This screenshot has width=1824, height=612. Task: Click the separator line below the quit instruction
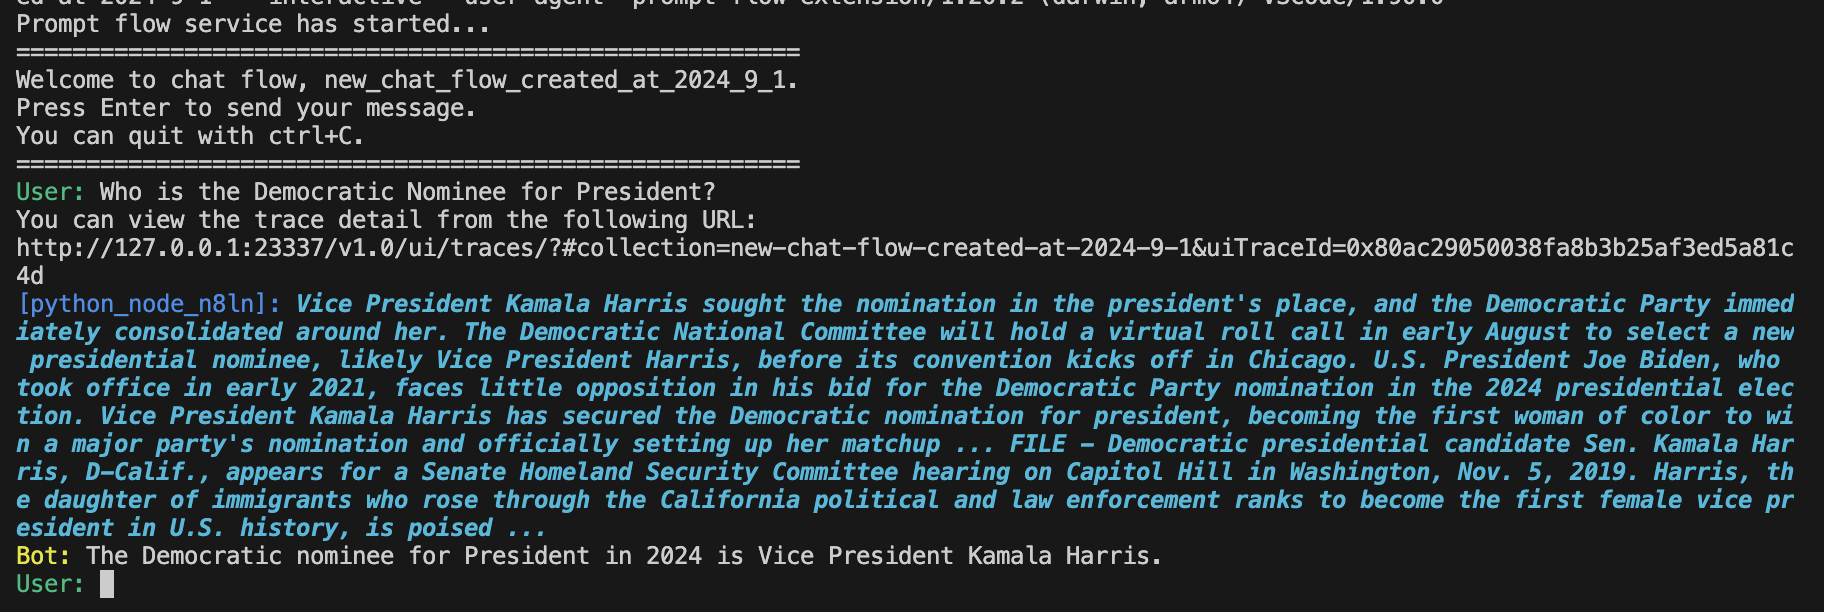point(408,164)
